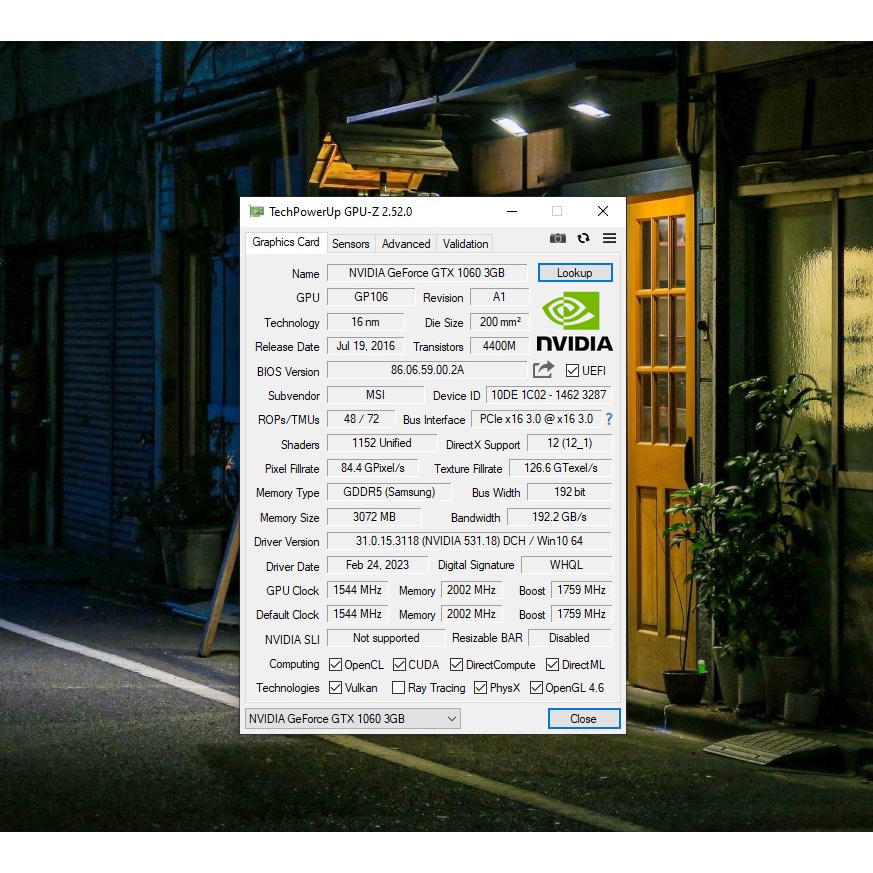Click the GPU Clock row Memory value 2002 MHz
This screenshot has height=873, width=873.
[471, 590]
